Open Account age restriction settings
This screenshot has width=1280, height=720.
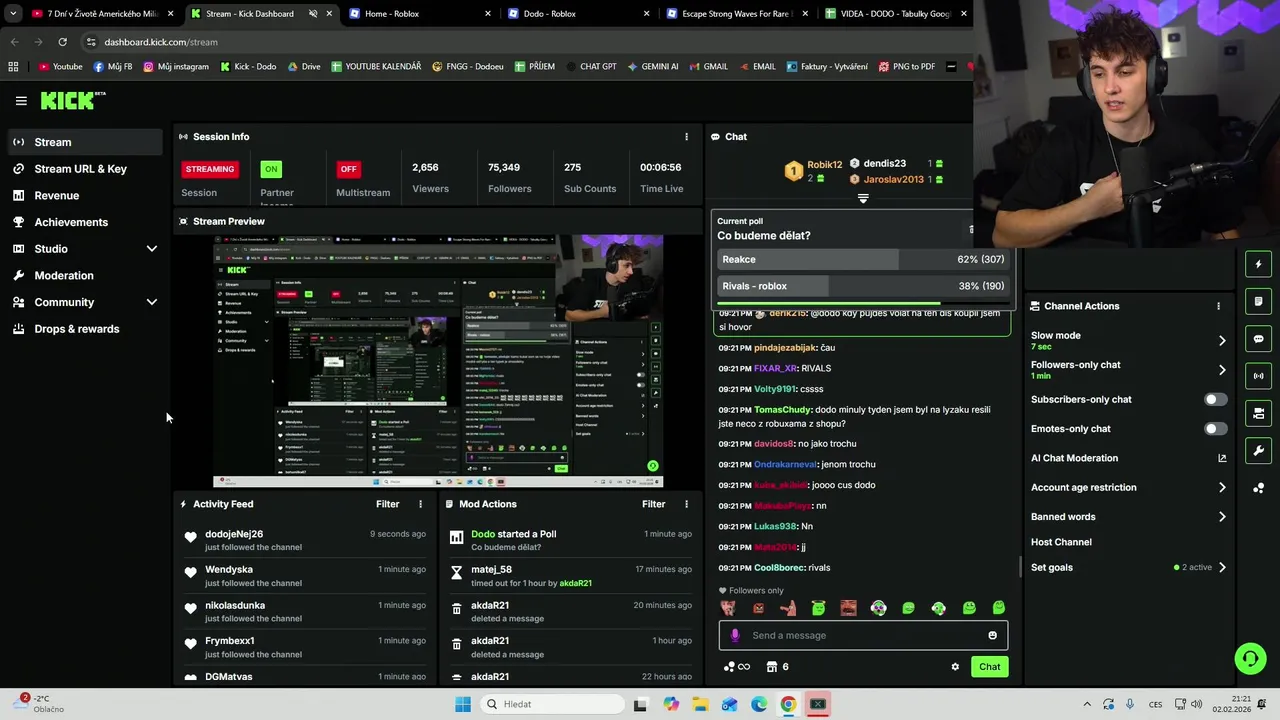pos(1128,487)
